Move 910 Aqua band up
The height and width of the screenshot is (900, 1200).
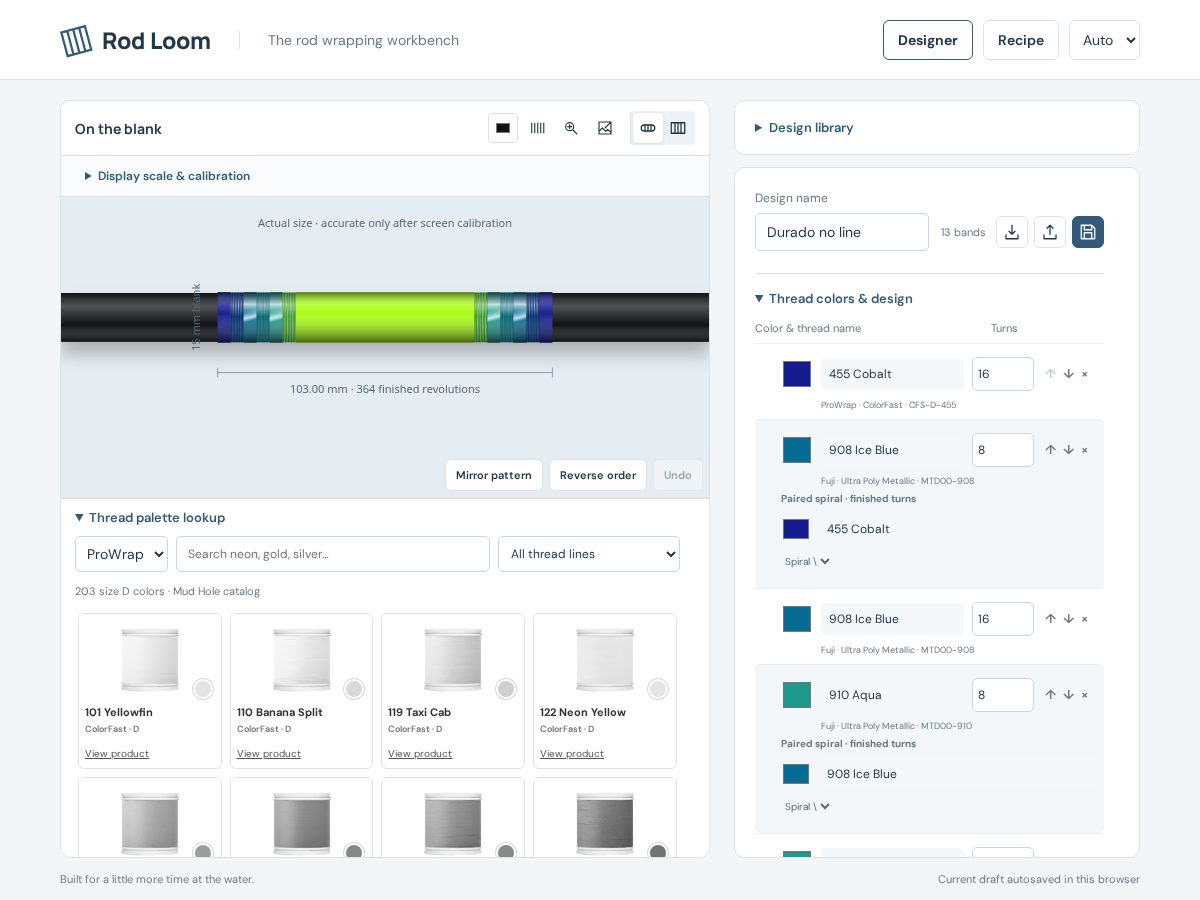tap(1050, 695)
